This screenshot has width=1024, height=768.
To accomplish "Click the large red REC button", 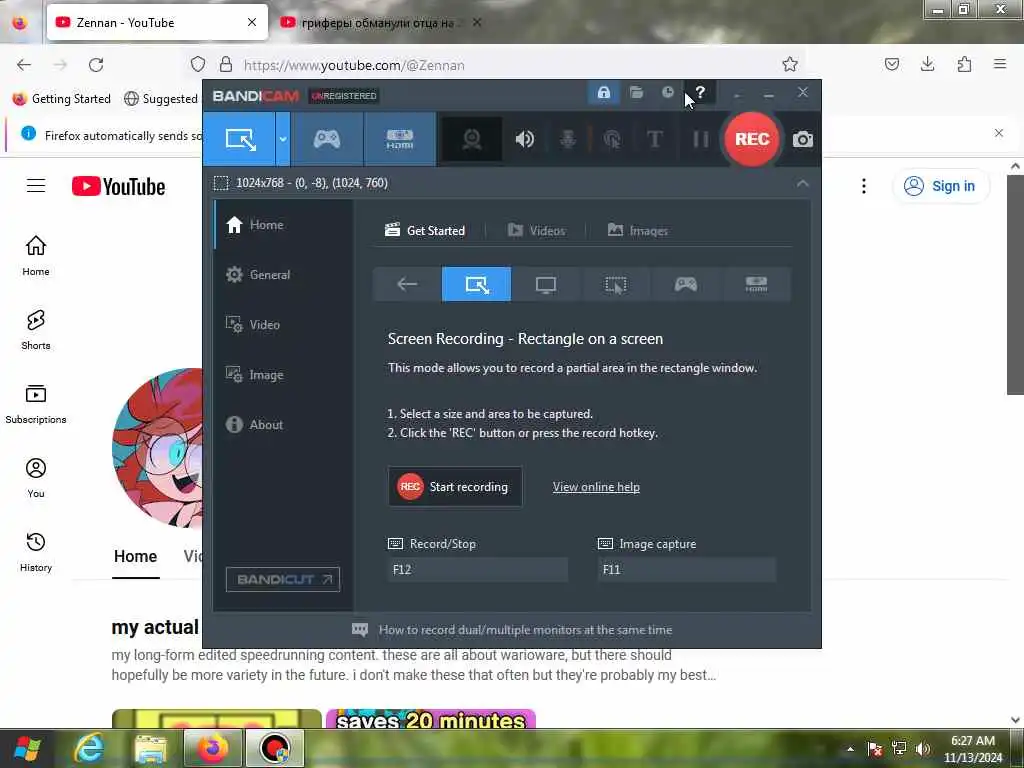I will (752, 139).
